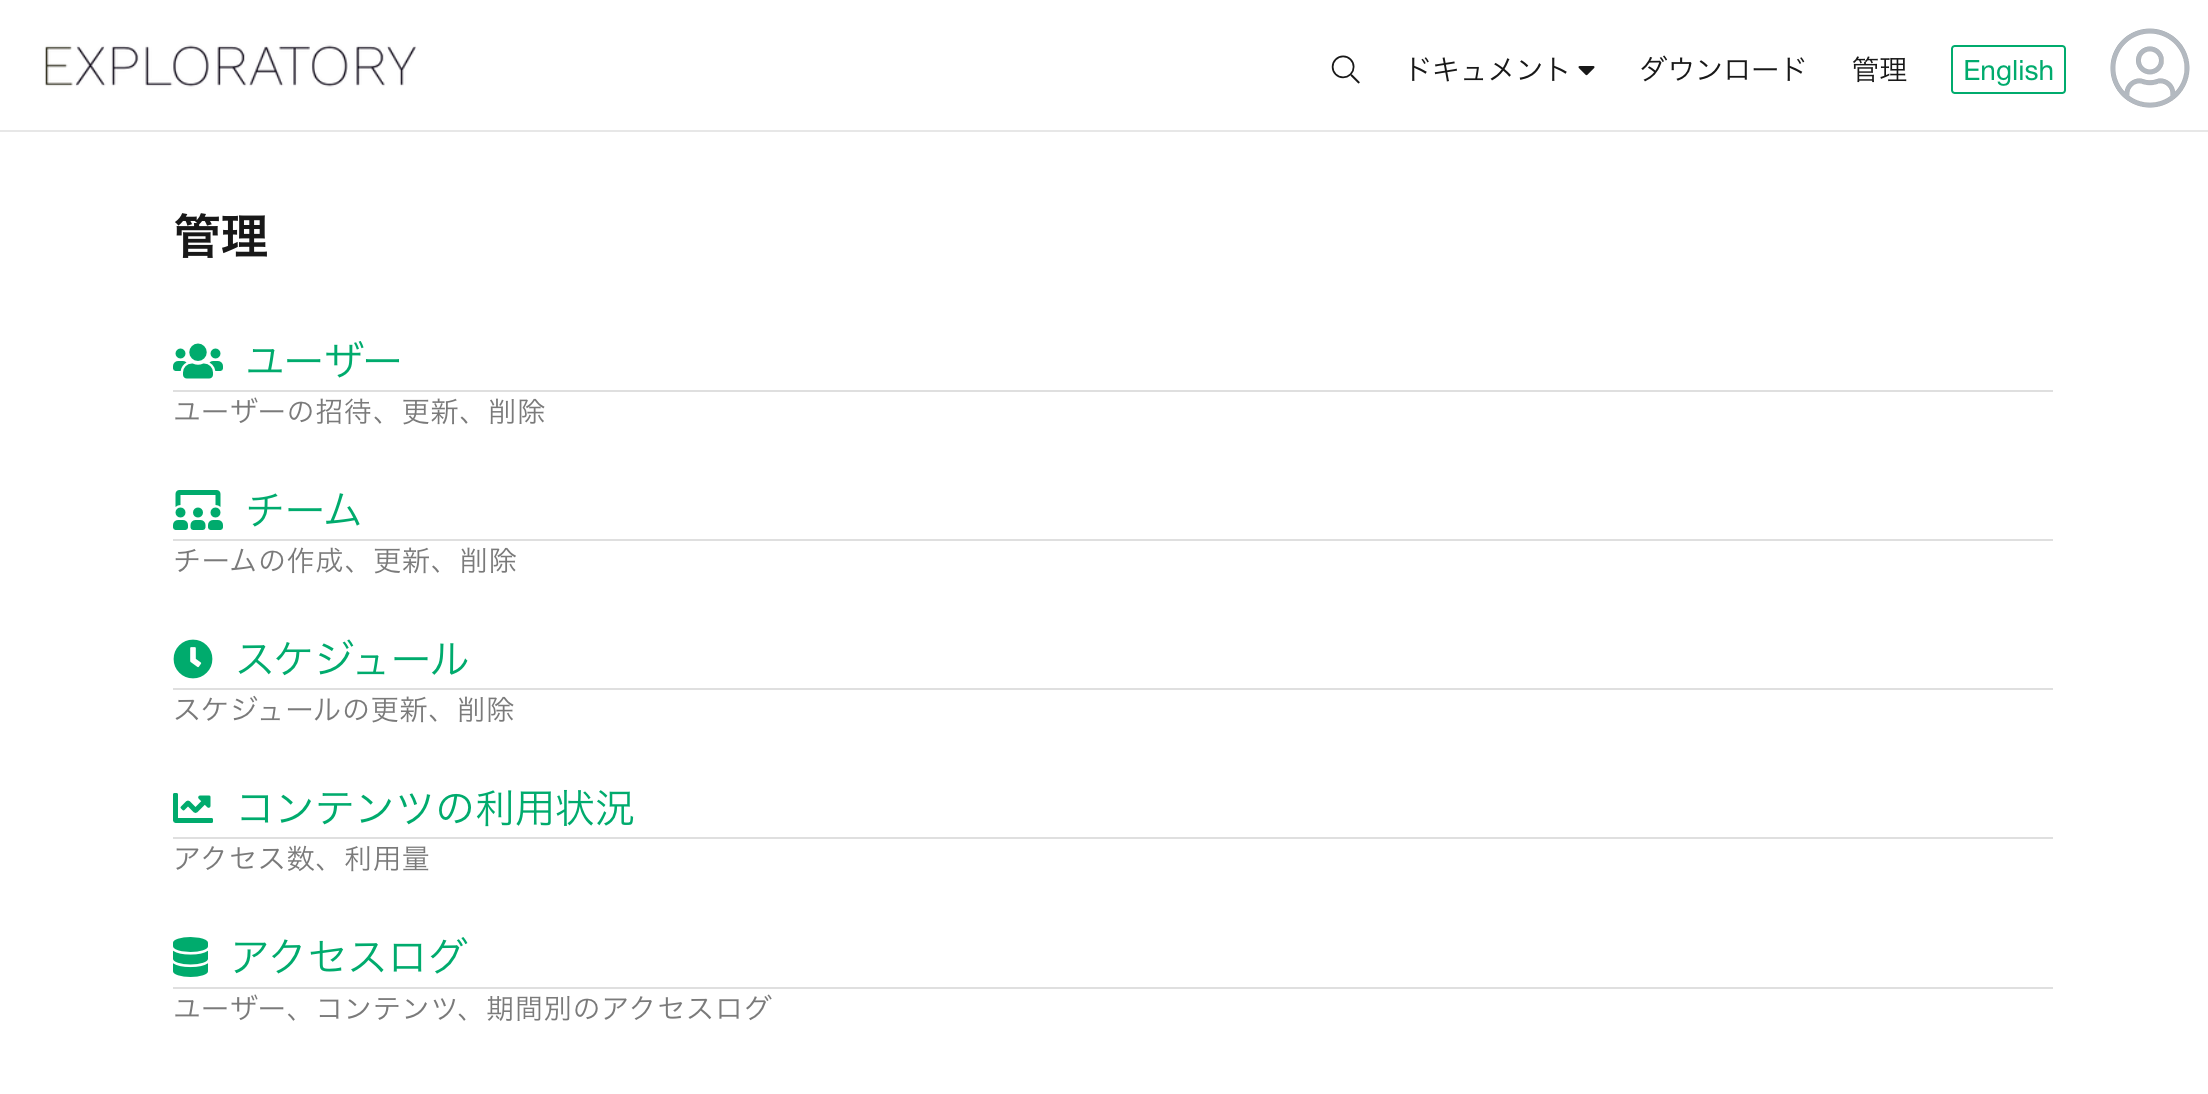Open the アクセスログ link
2208x1094 pixels.
coord(348,957)
